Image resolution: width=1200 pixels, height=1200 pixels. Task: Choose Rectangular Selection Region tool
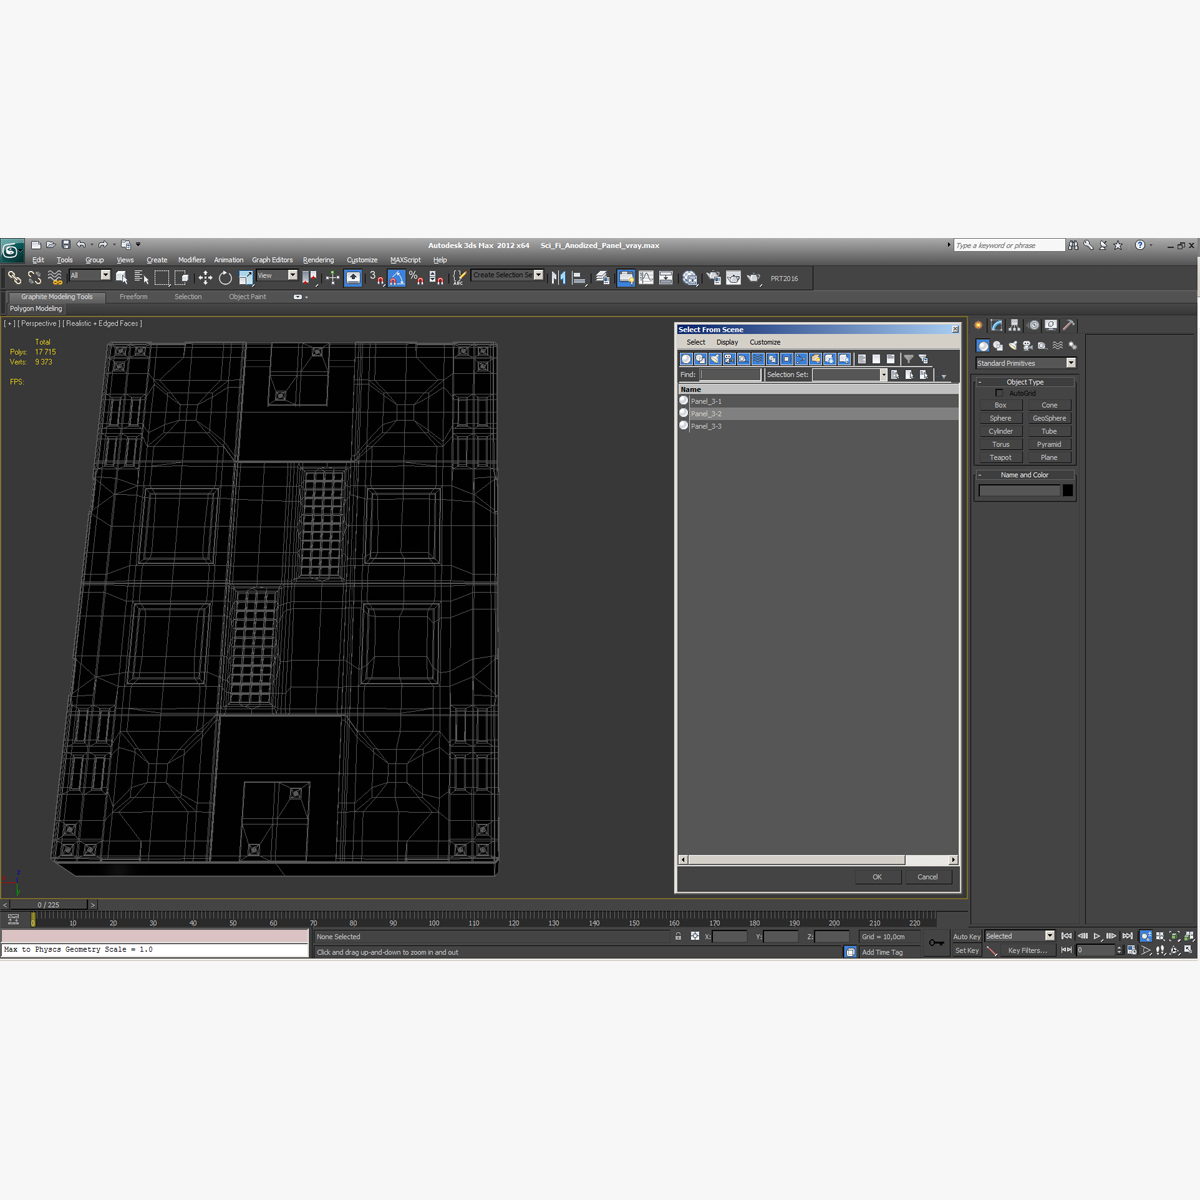161,277
